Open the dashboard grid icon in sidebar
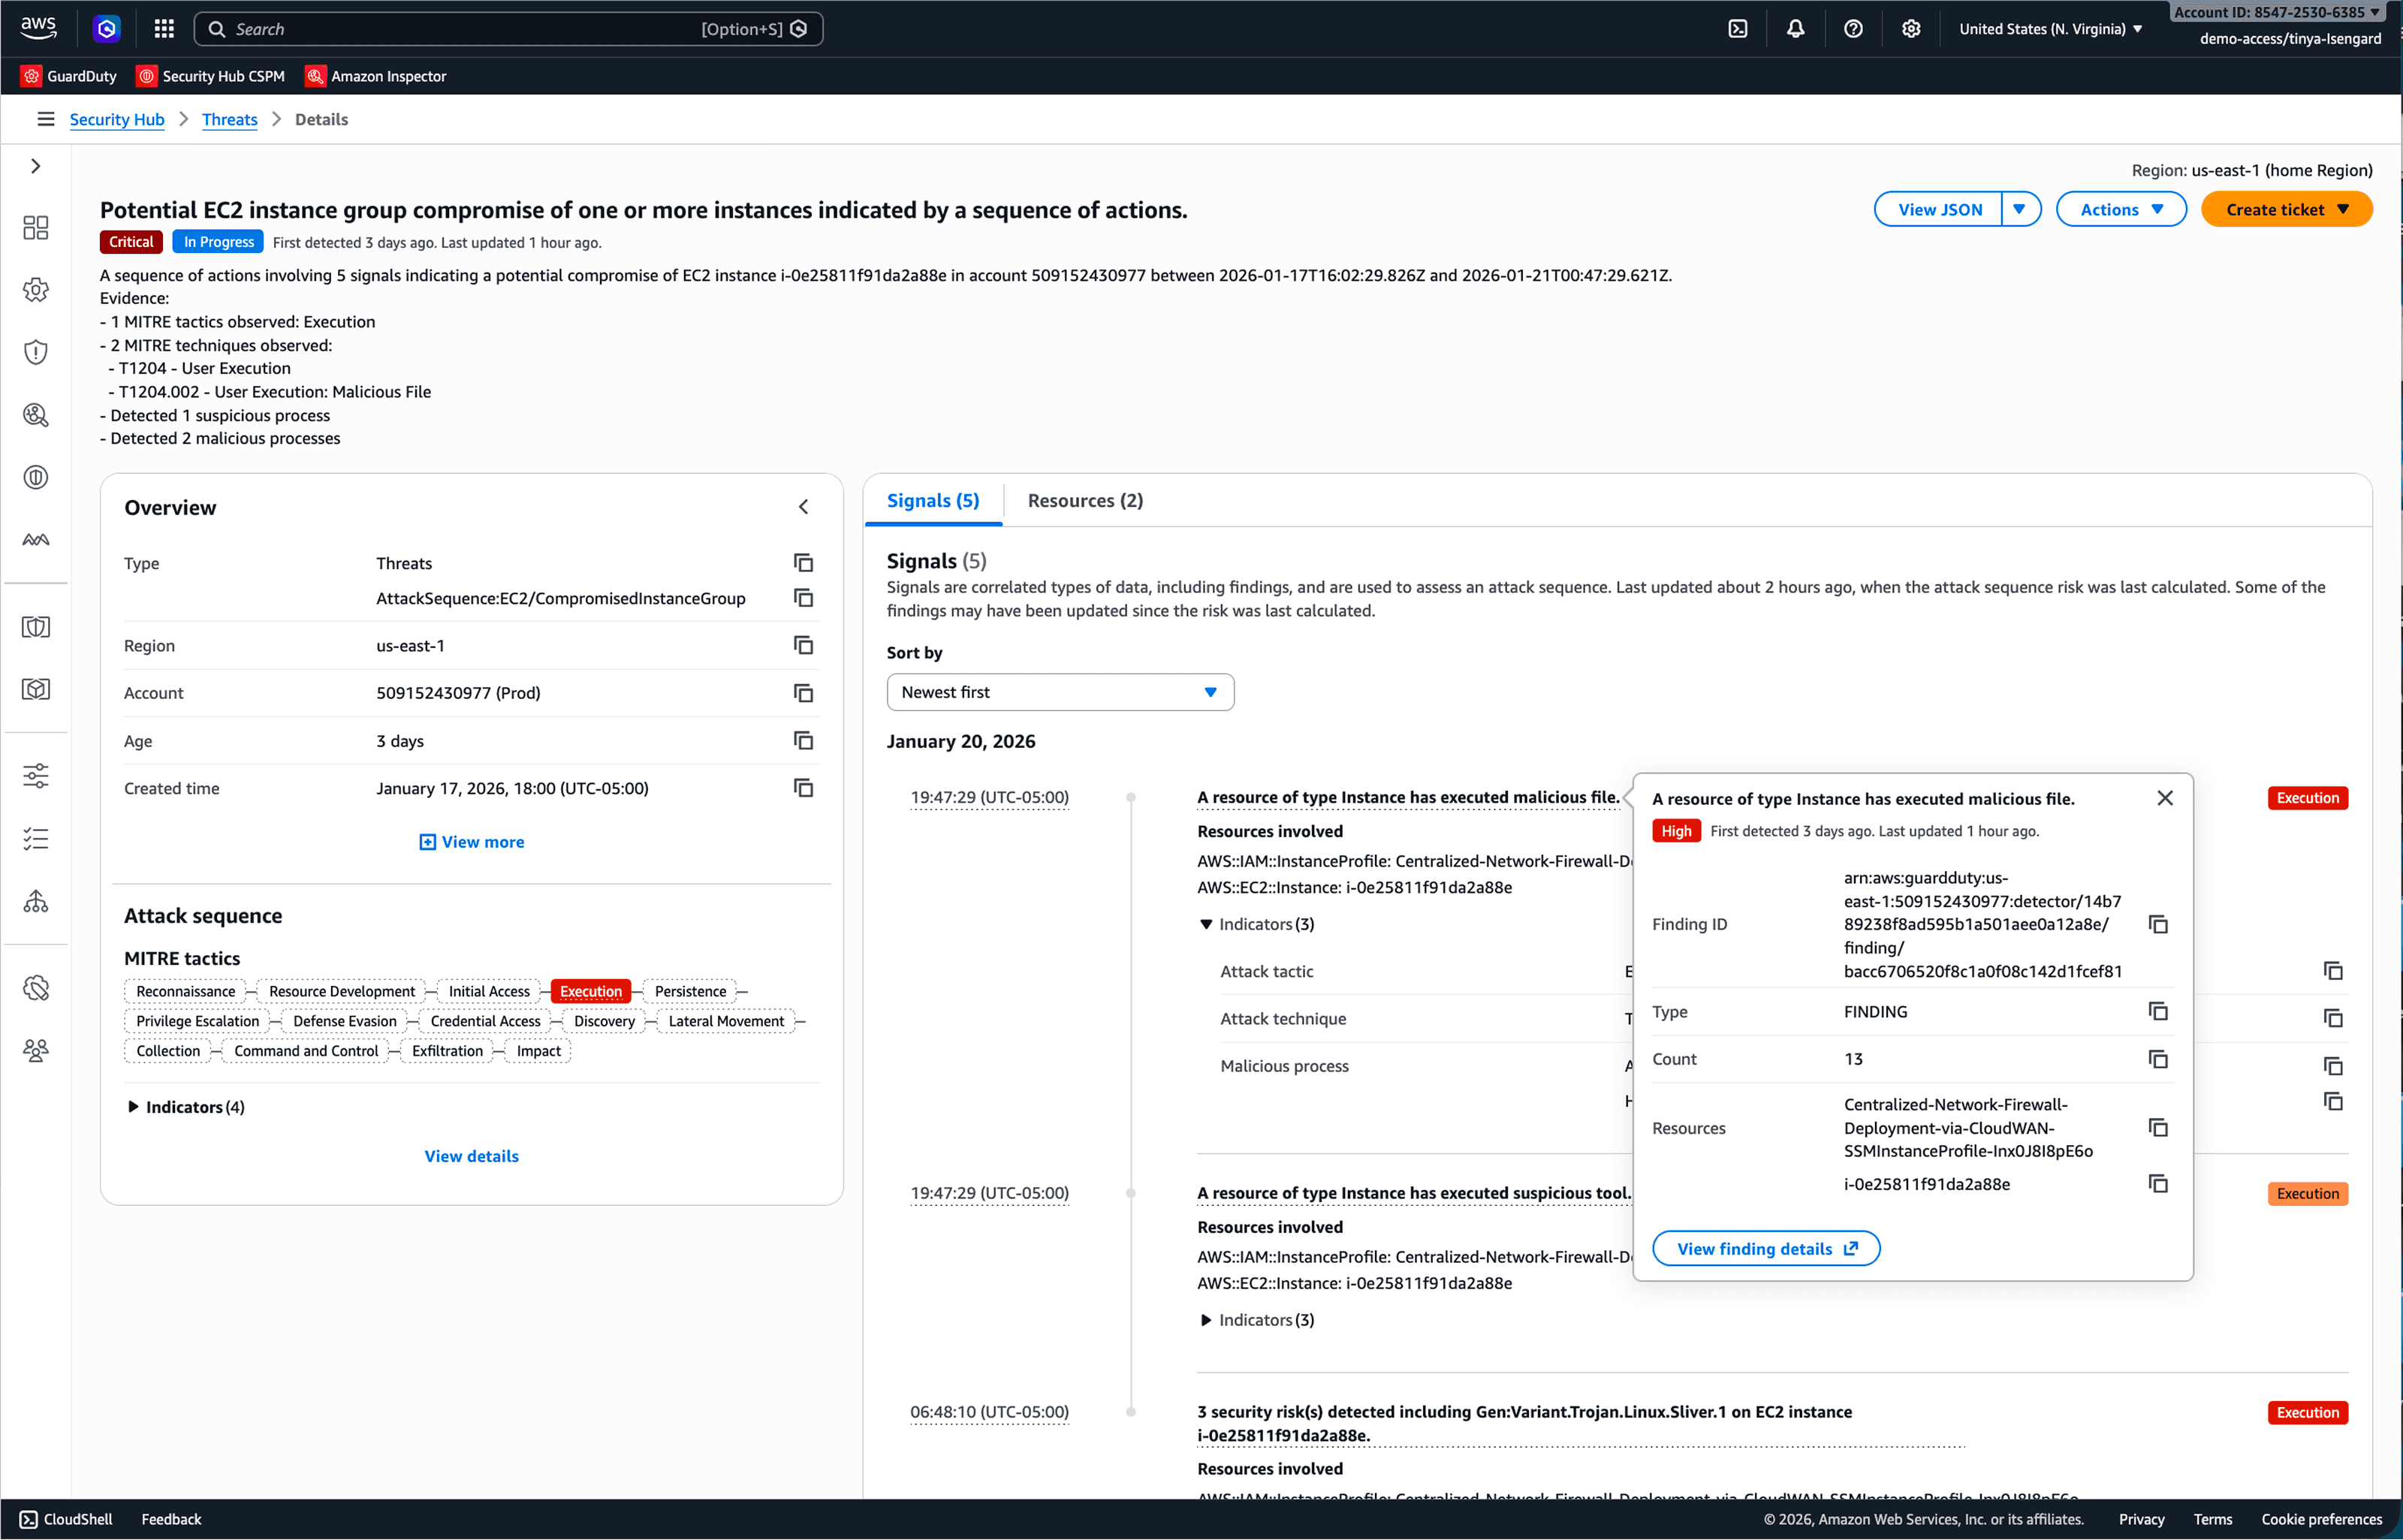2403x1540 pixels. (36, 228)
